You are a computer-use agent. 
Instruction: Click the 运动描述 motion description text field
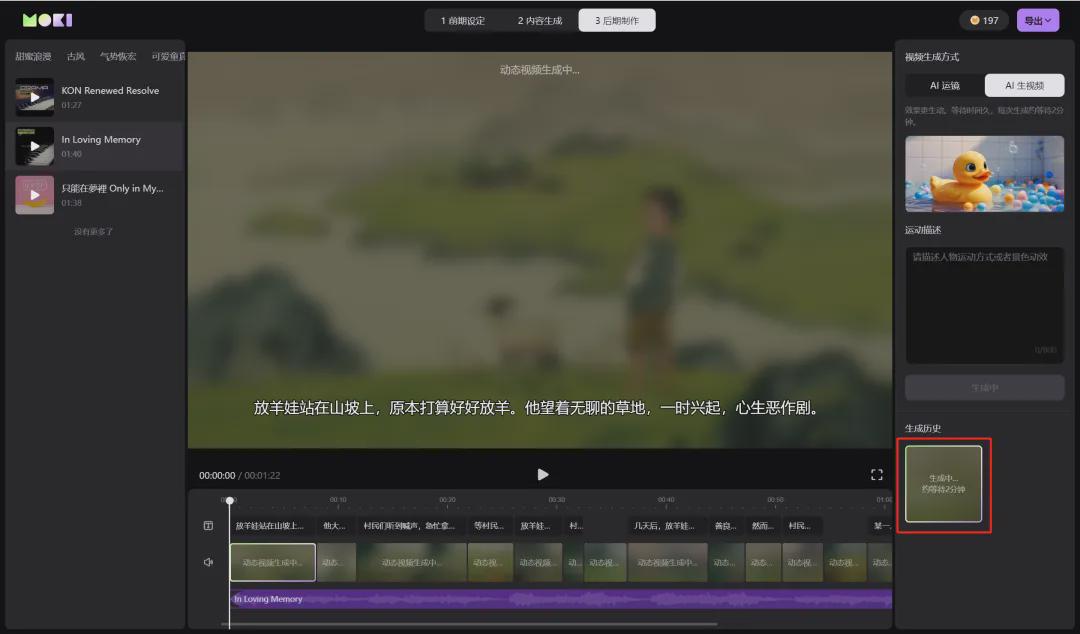[x=984, y=305]
